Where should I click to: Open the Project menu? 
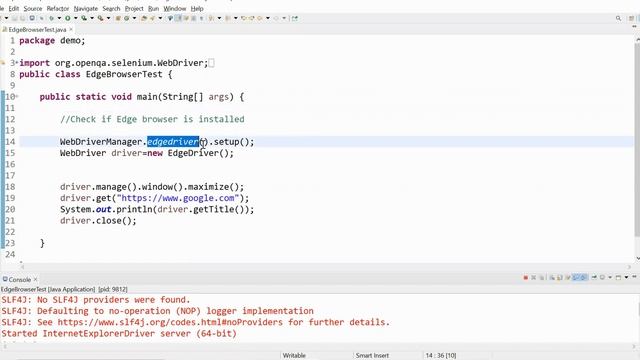tap(134, 8)
